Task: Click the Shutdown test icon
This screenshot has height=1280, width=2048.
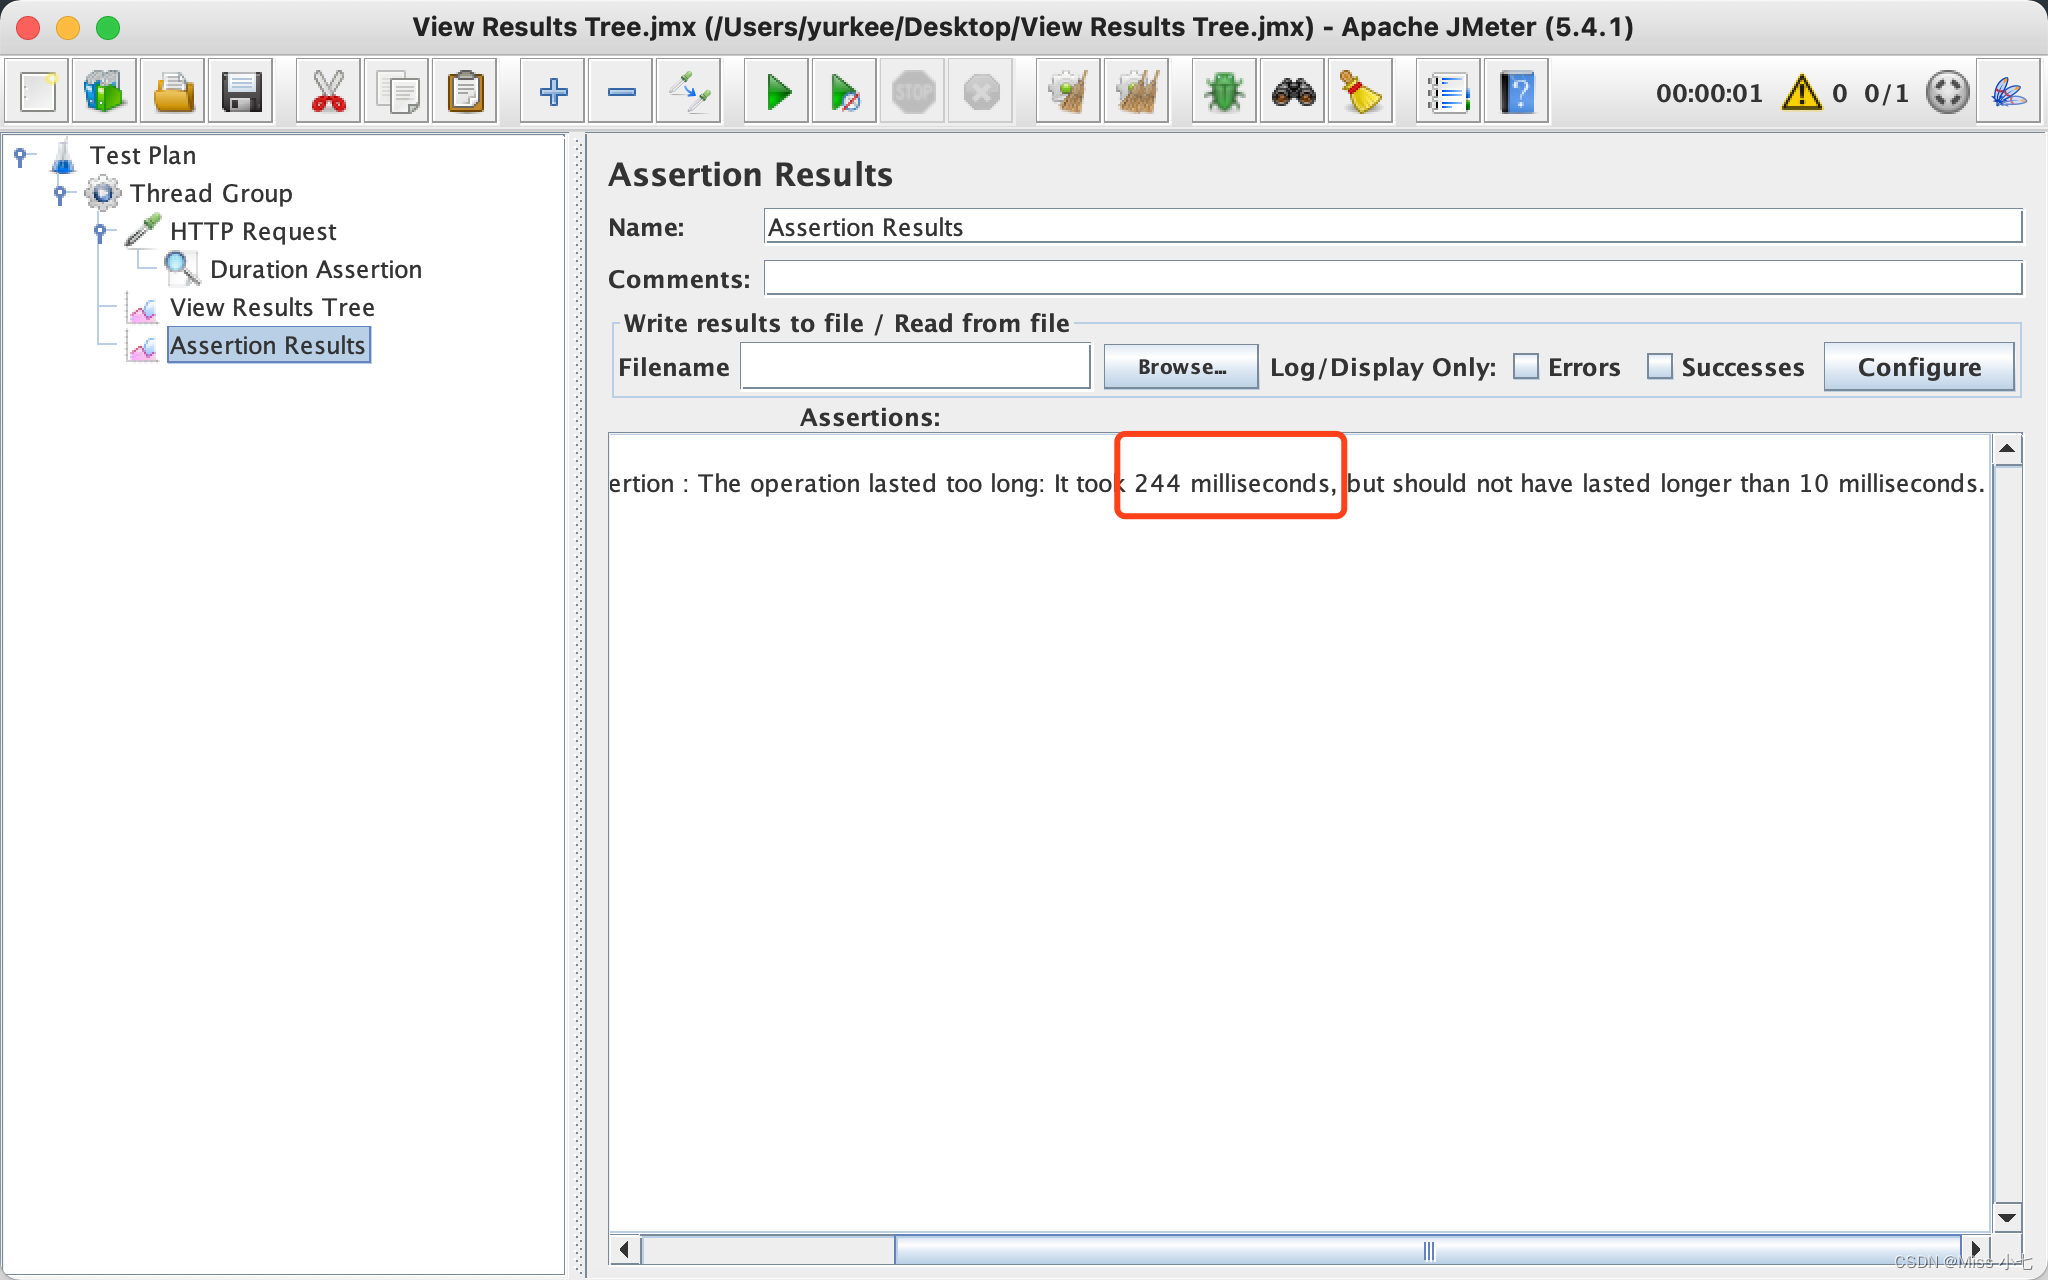Action: [x=981, y=93]
